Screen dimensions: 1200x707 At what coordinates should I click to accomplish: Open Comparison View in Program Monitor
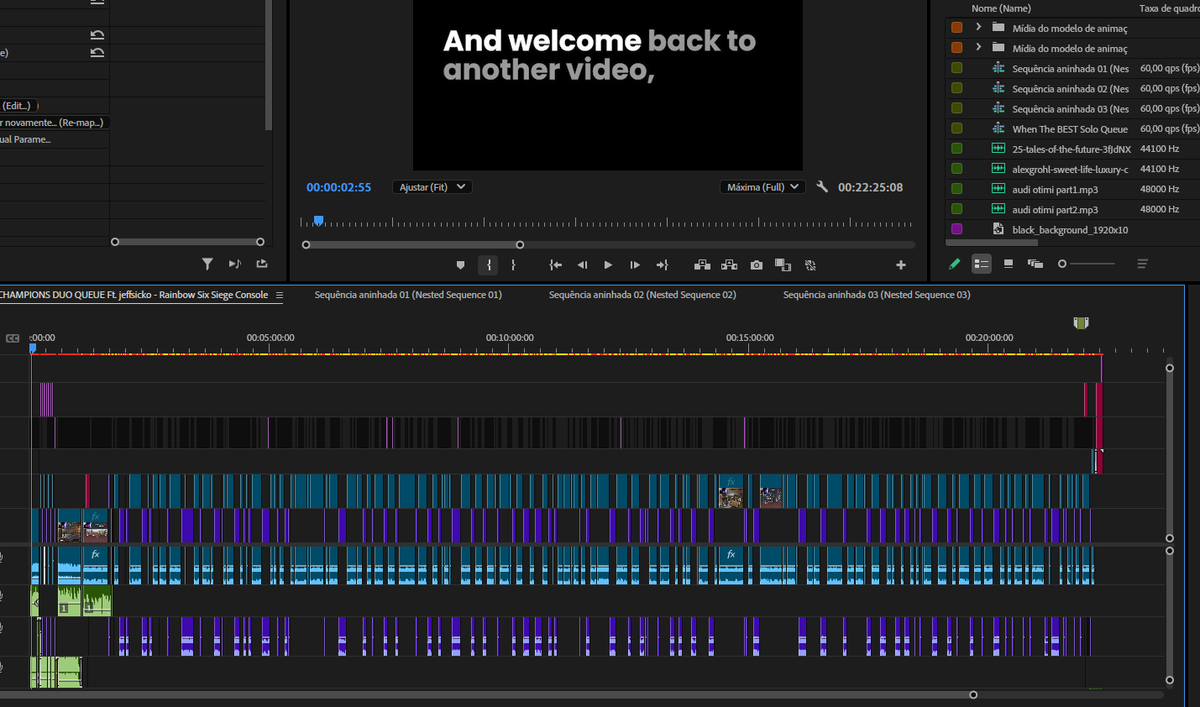[x=783, y=265]
